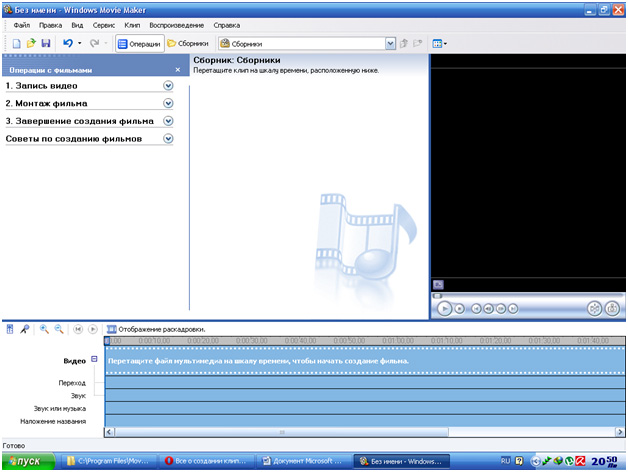Jump back to the start in monitor

[x=476, y=309]
